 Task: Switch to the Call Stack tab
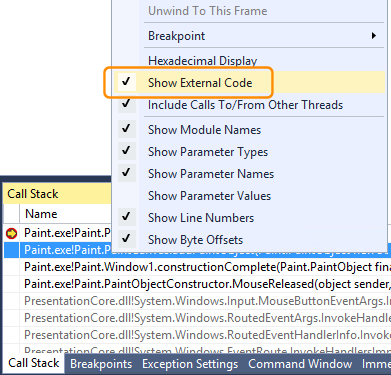coord(34,363)
